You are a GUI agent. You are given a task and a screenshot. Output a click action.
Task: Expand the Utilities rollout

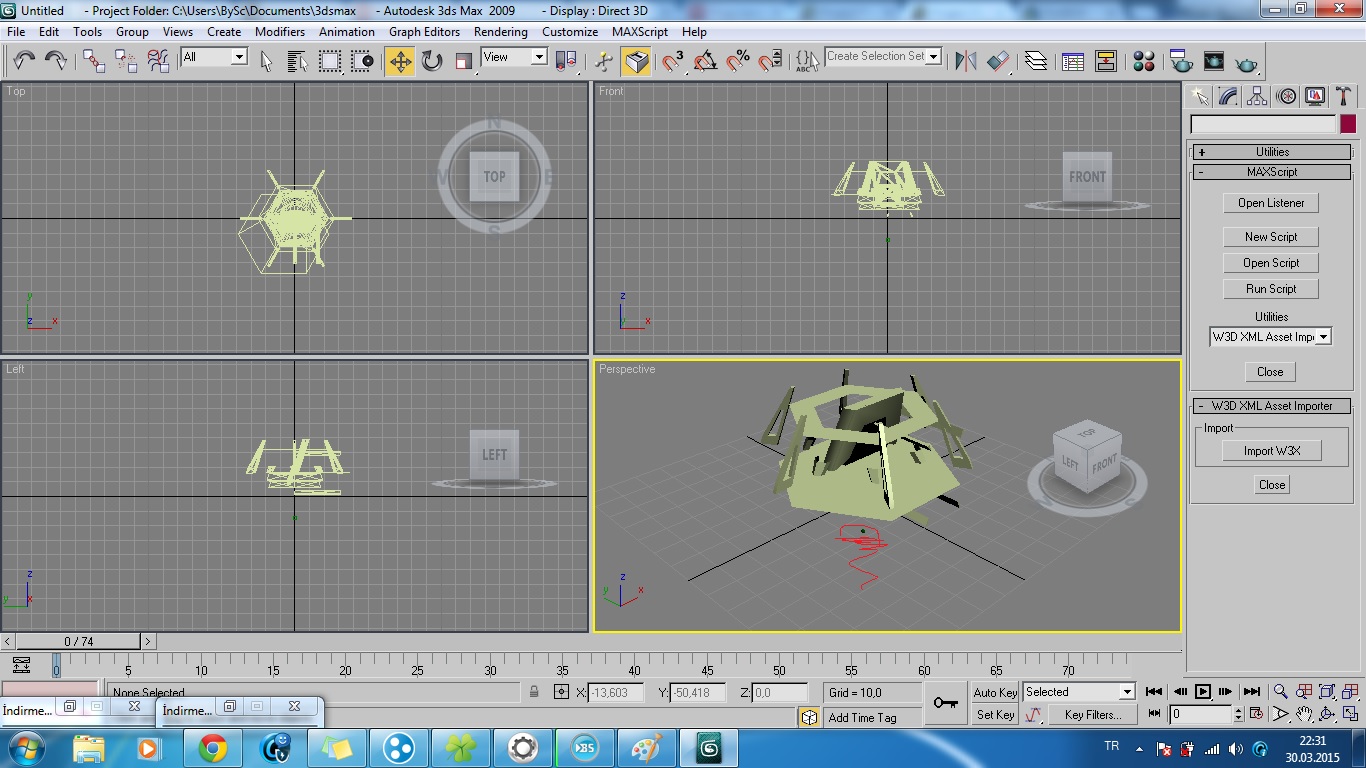coord(1270,152)
